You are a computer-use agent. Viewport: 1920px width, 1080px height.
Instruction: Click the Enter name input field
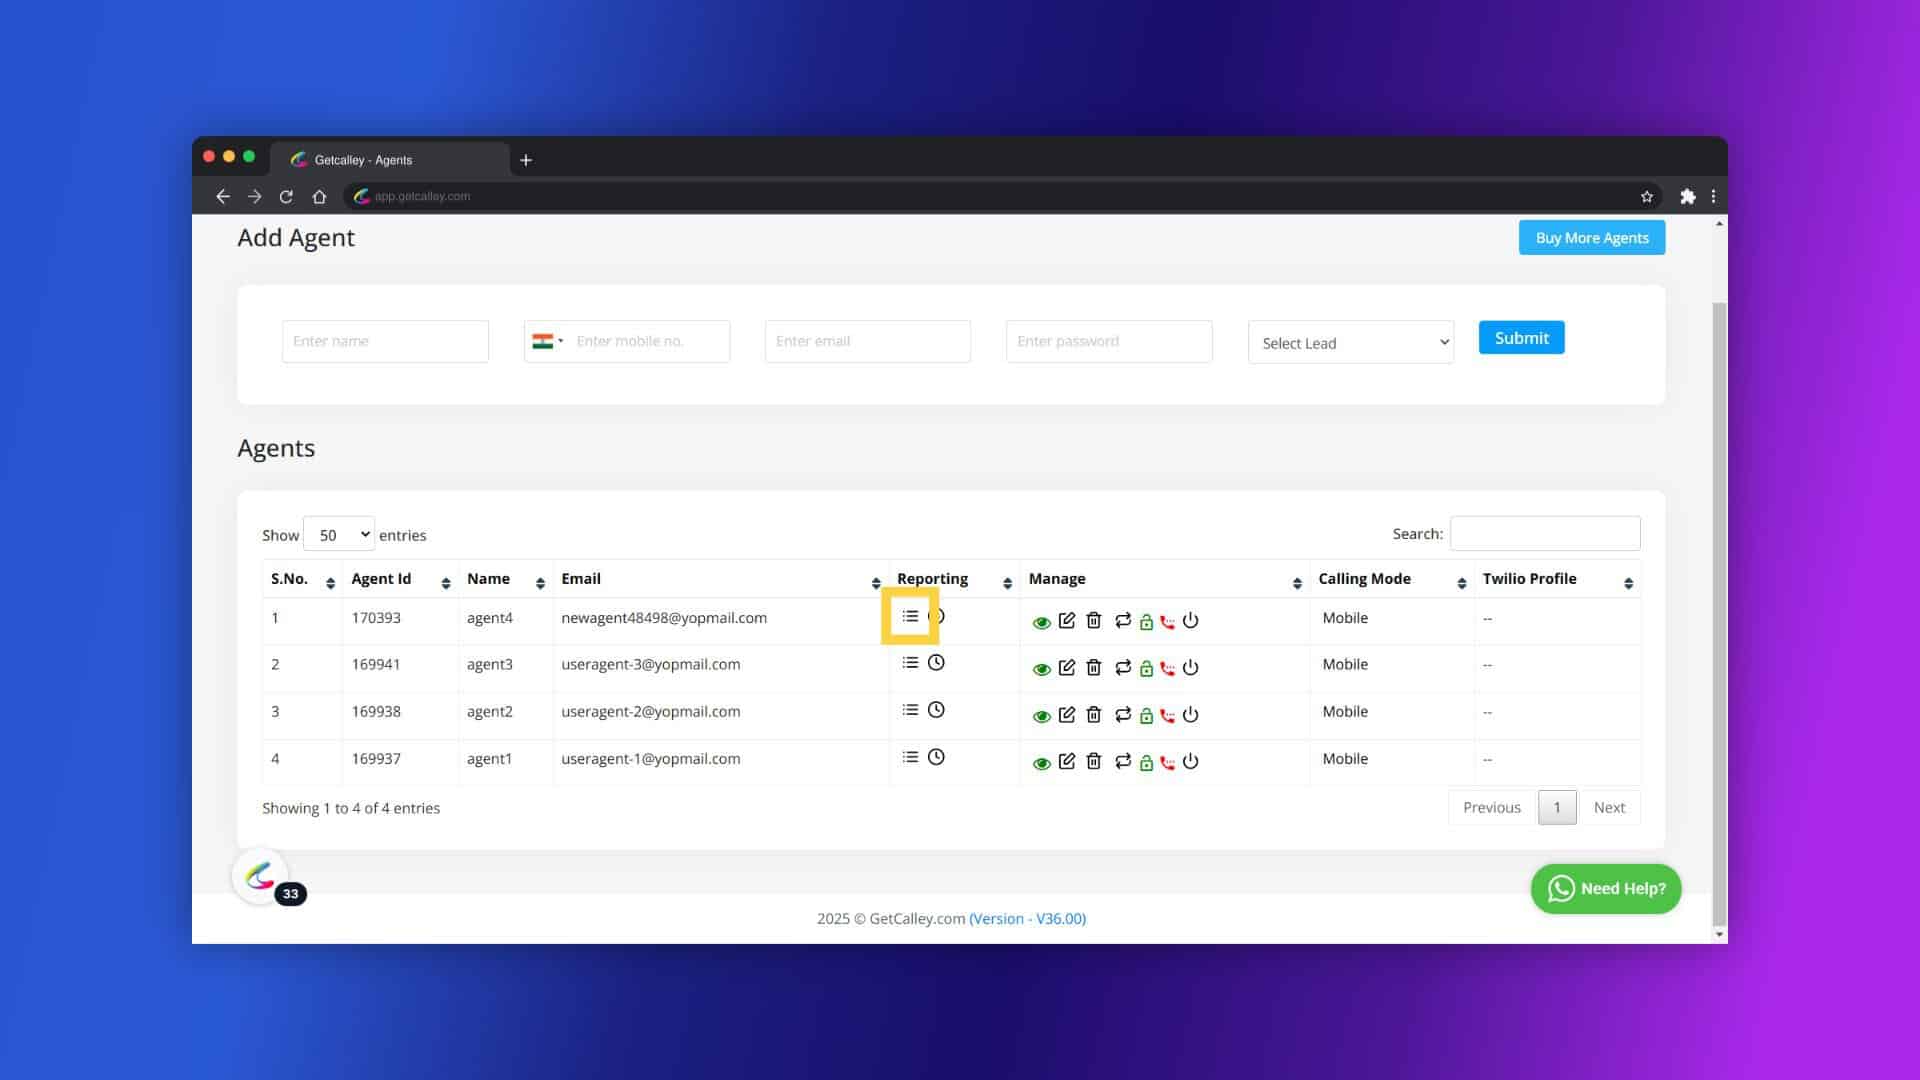[x=385, y=340]
